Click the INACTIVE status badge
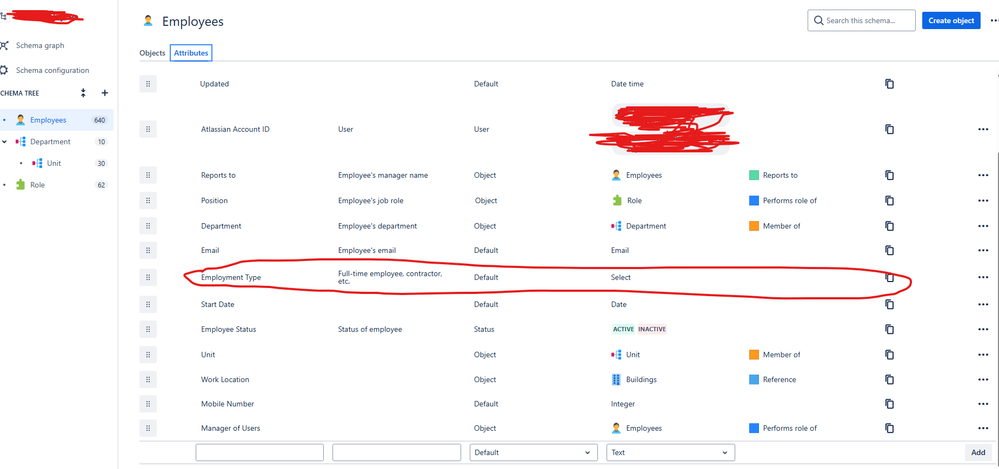This screenshot has width=999, height=469. [652, 329]
